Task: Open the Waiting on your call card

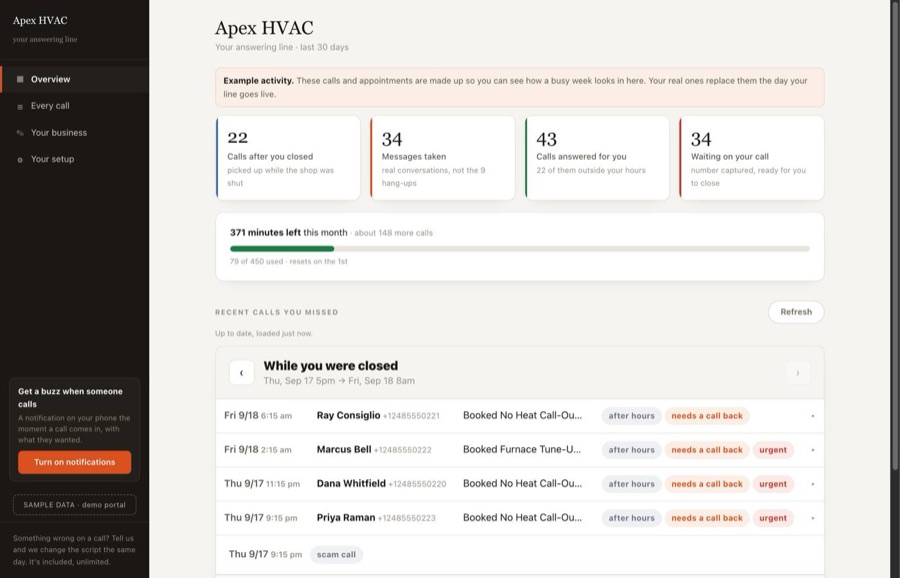Action: coord(751,158)
